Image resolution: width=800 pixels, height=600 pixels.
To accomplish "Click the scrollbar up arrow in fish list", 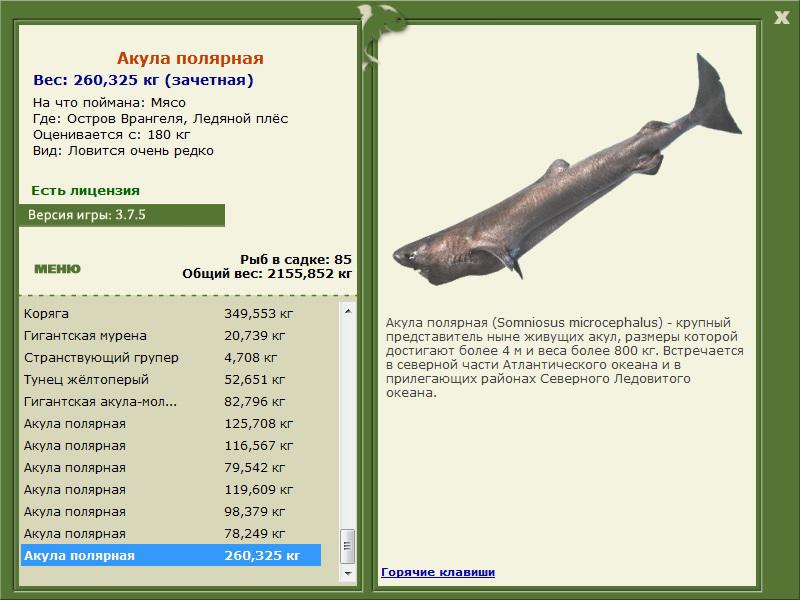I will click(347, 311).
